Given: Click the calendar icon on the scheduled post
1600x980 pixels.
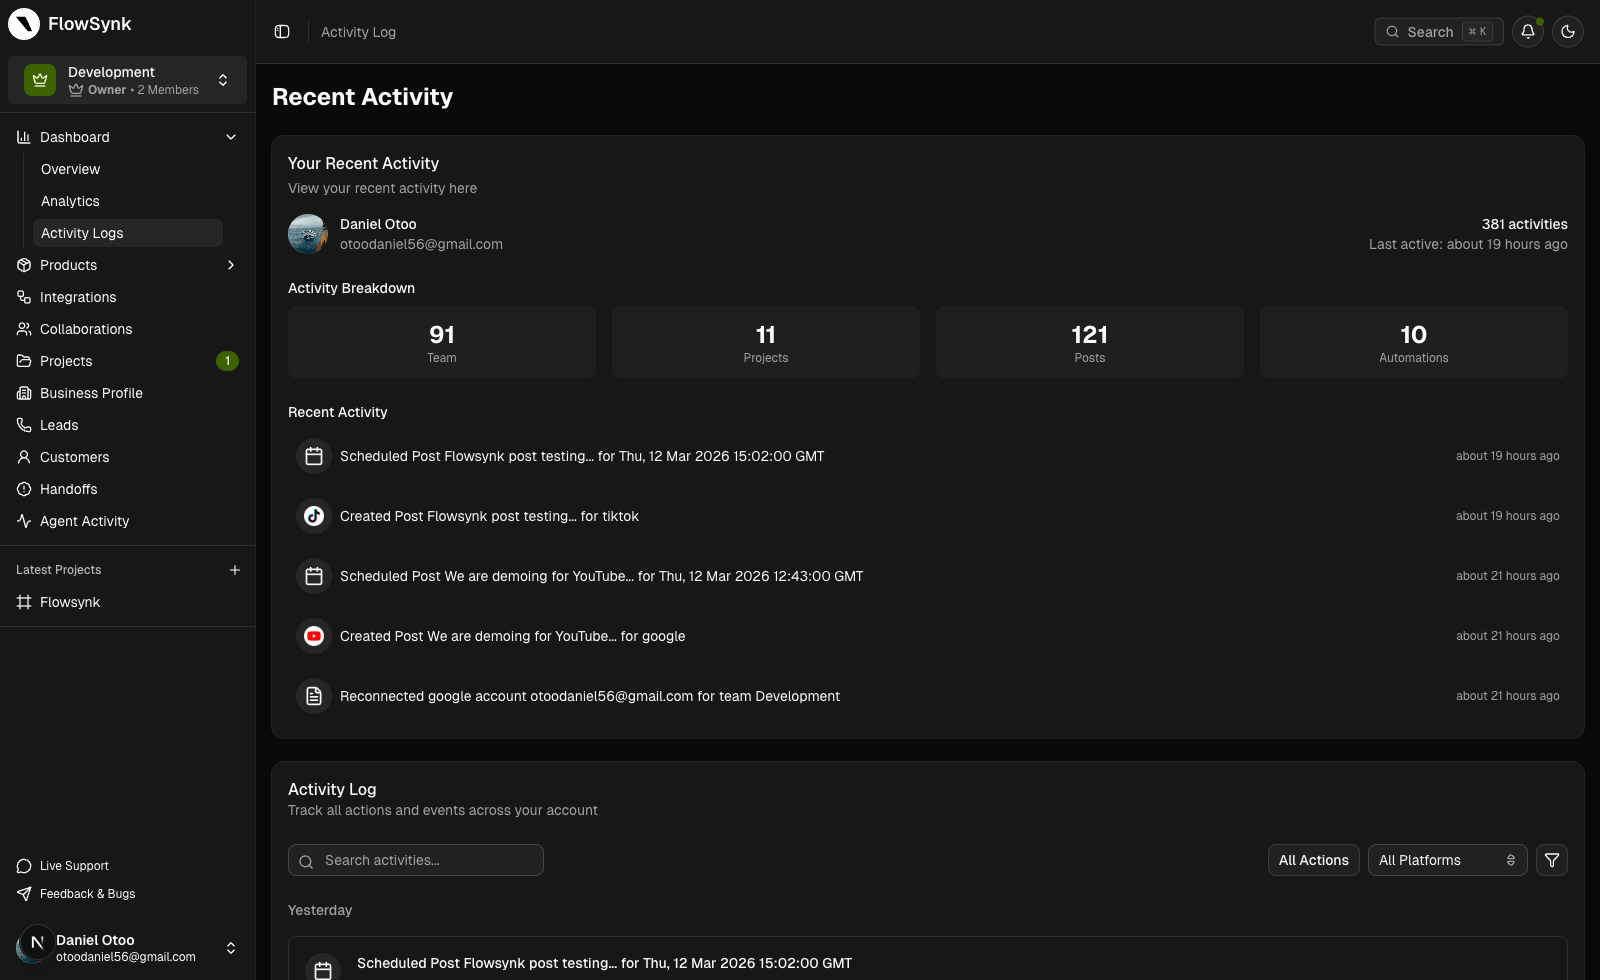Looking at the screenshot, I should click(314, 456).
